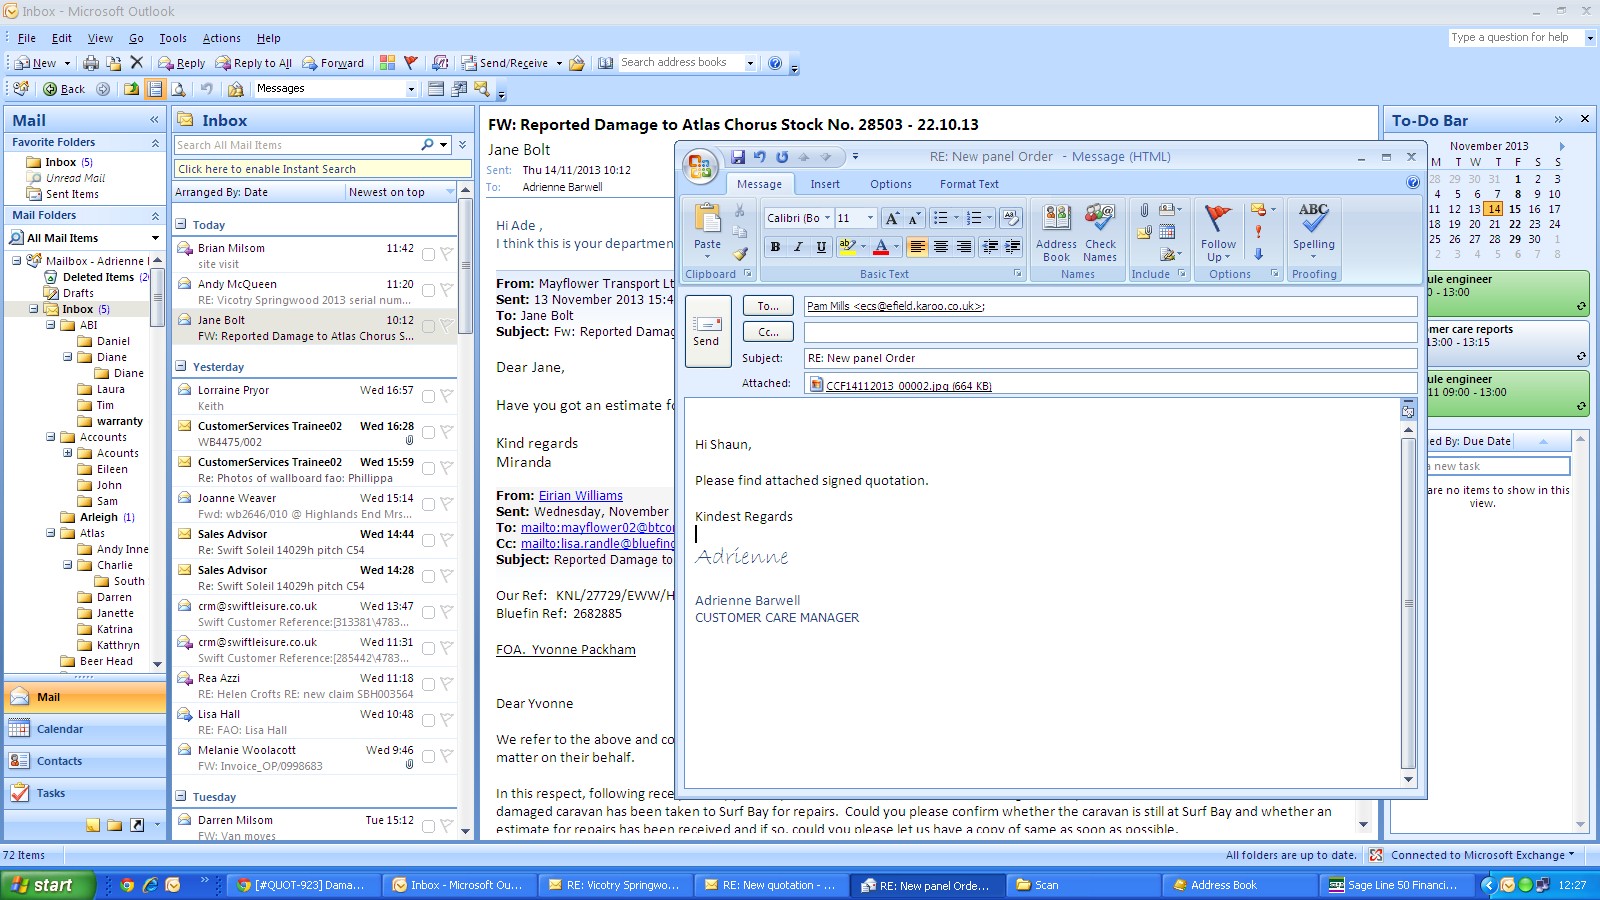
Task: Click in the Subject field
Action: (1110, 358)
